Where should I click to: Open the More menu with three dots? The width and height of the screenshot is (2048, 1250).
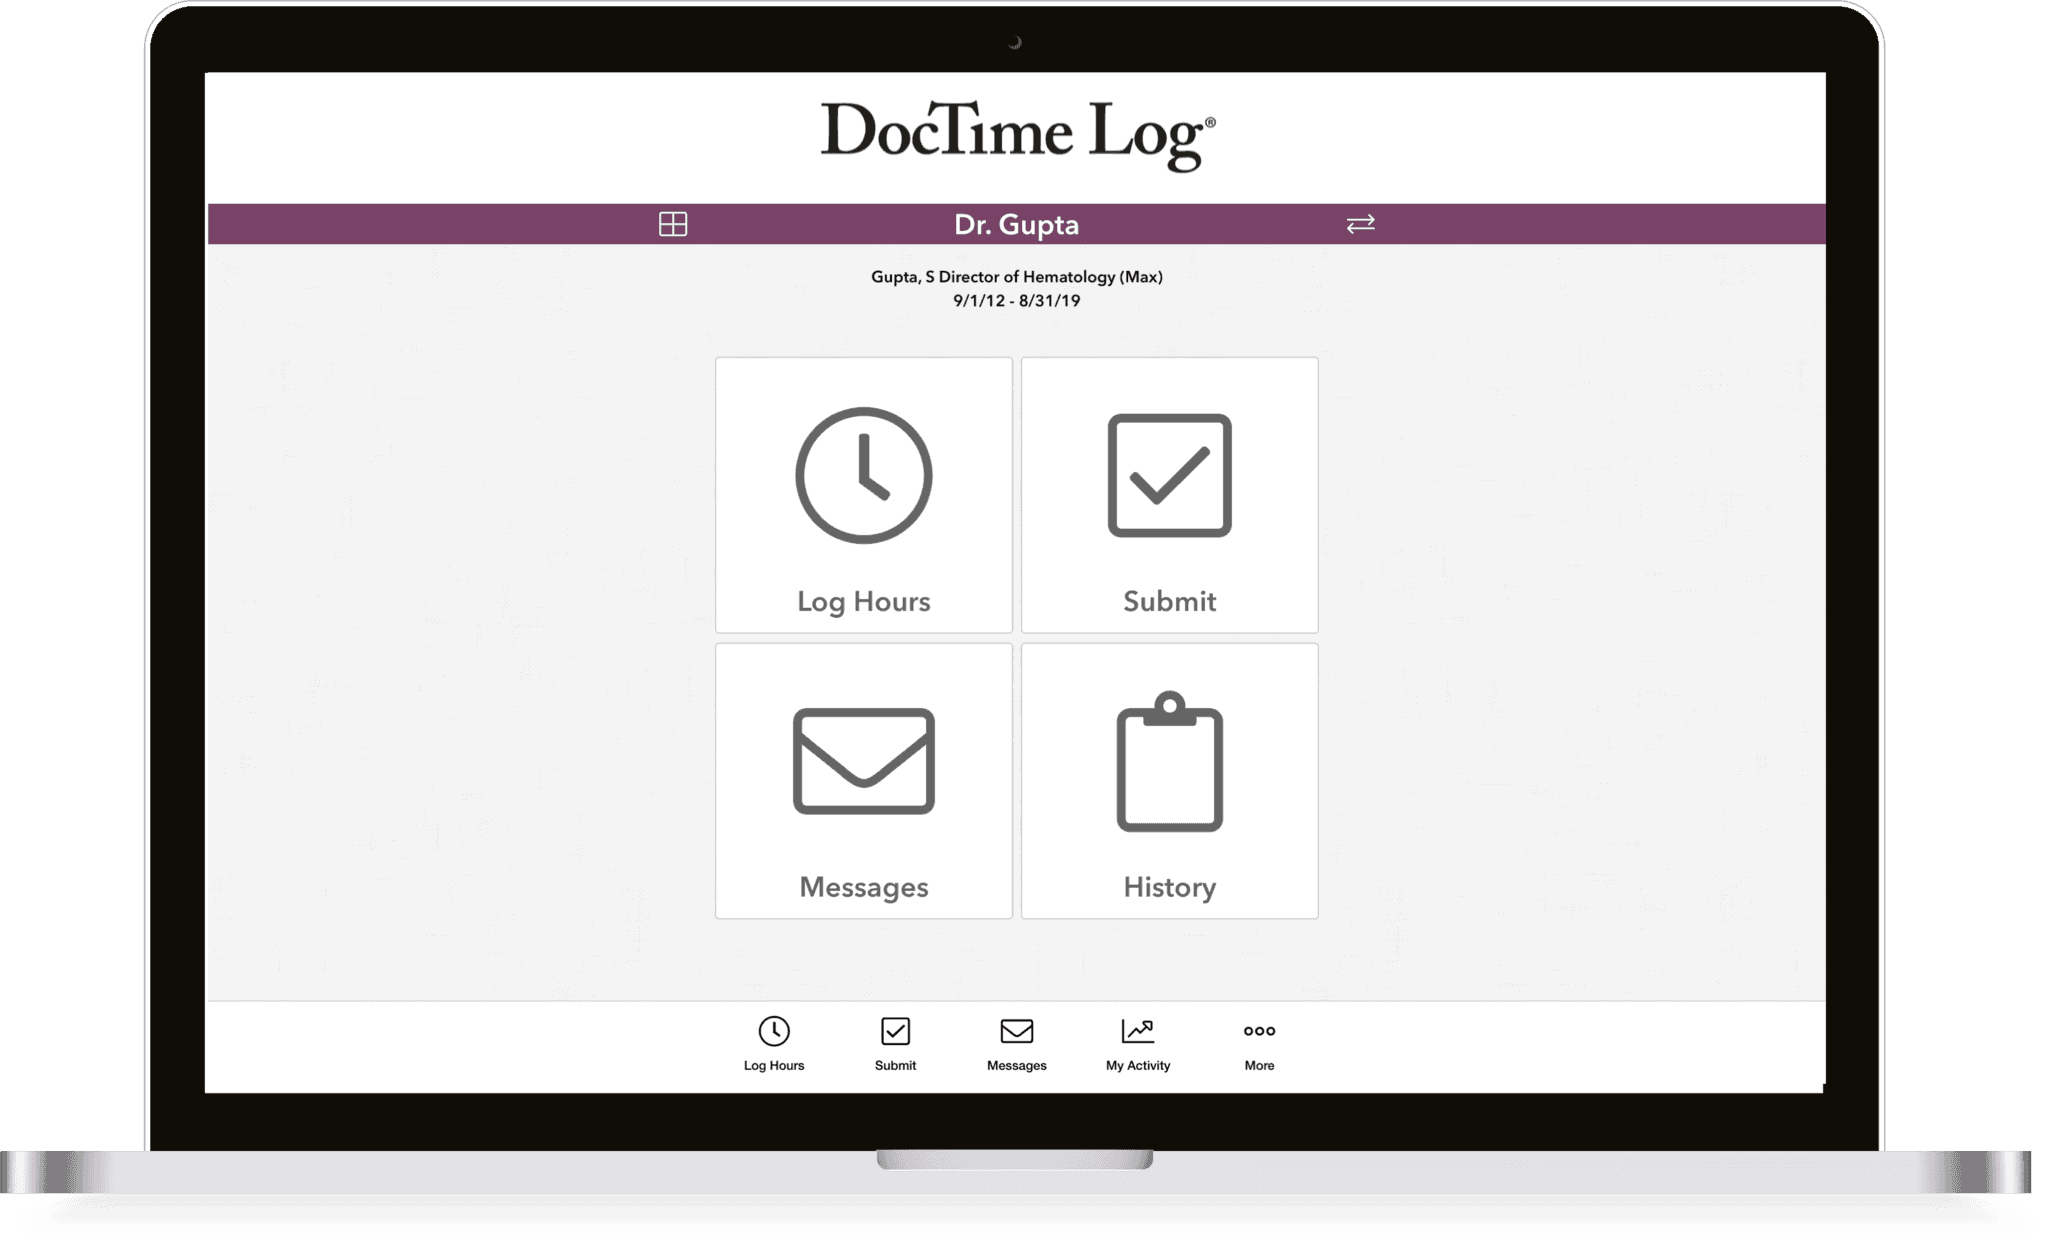point(1259,1044)
